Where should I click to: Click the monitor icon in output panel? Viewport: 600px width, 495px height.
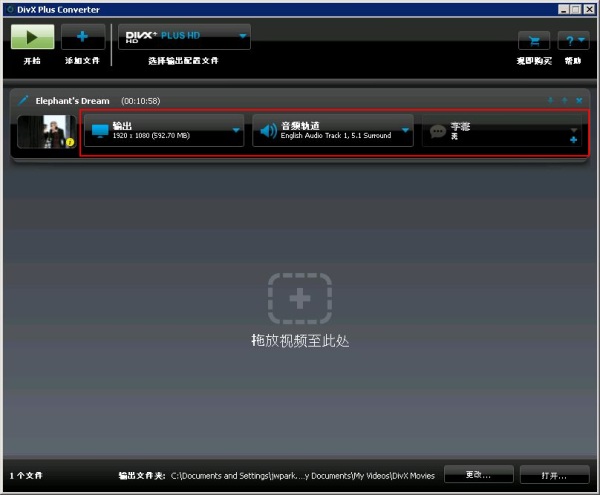[100, 131]
